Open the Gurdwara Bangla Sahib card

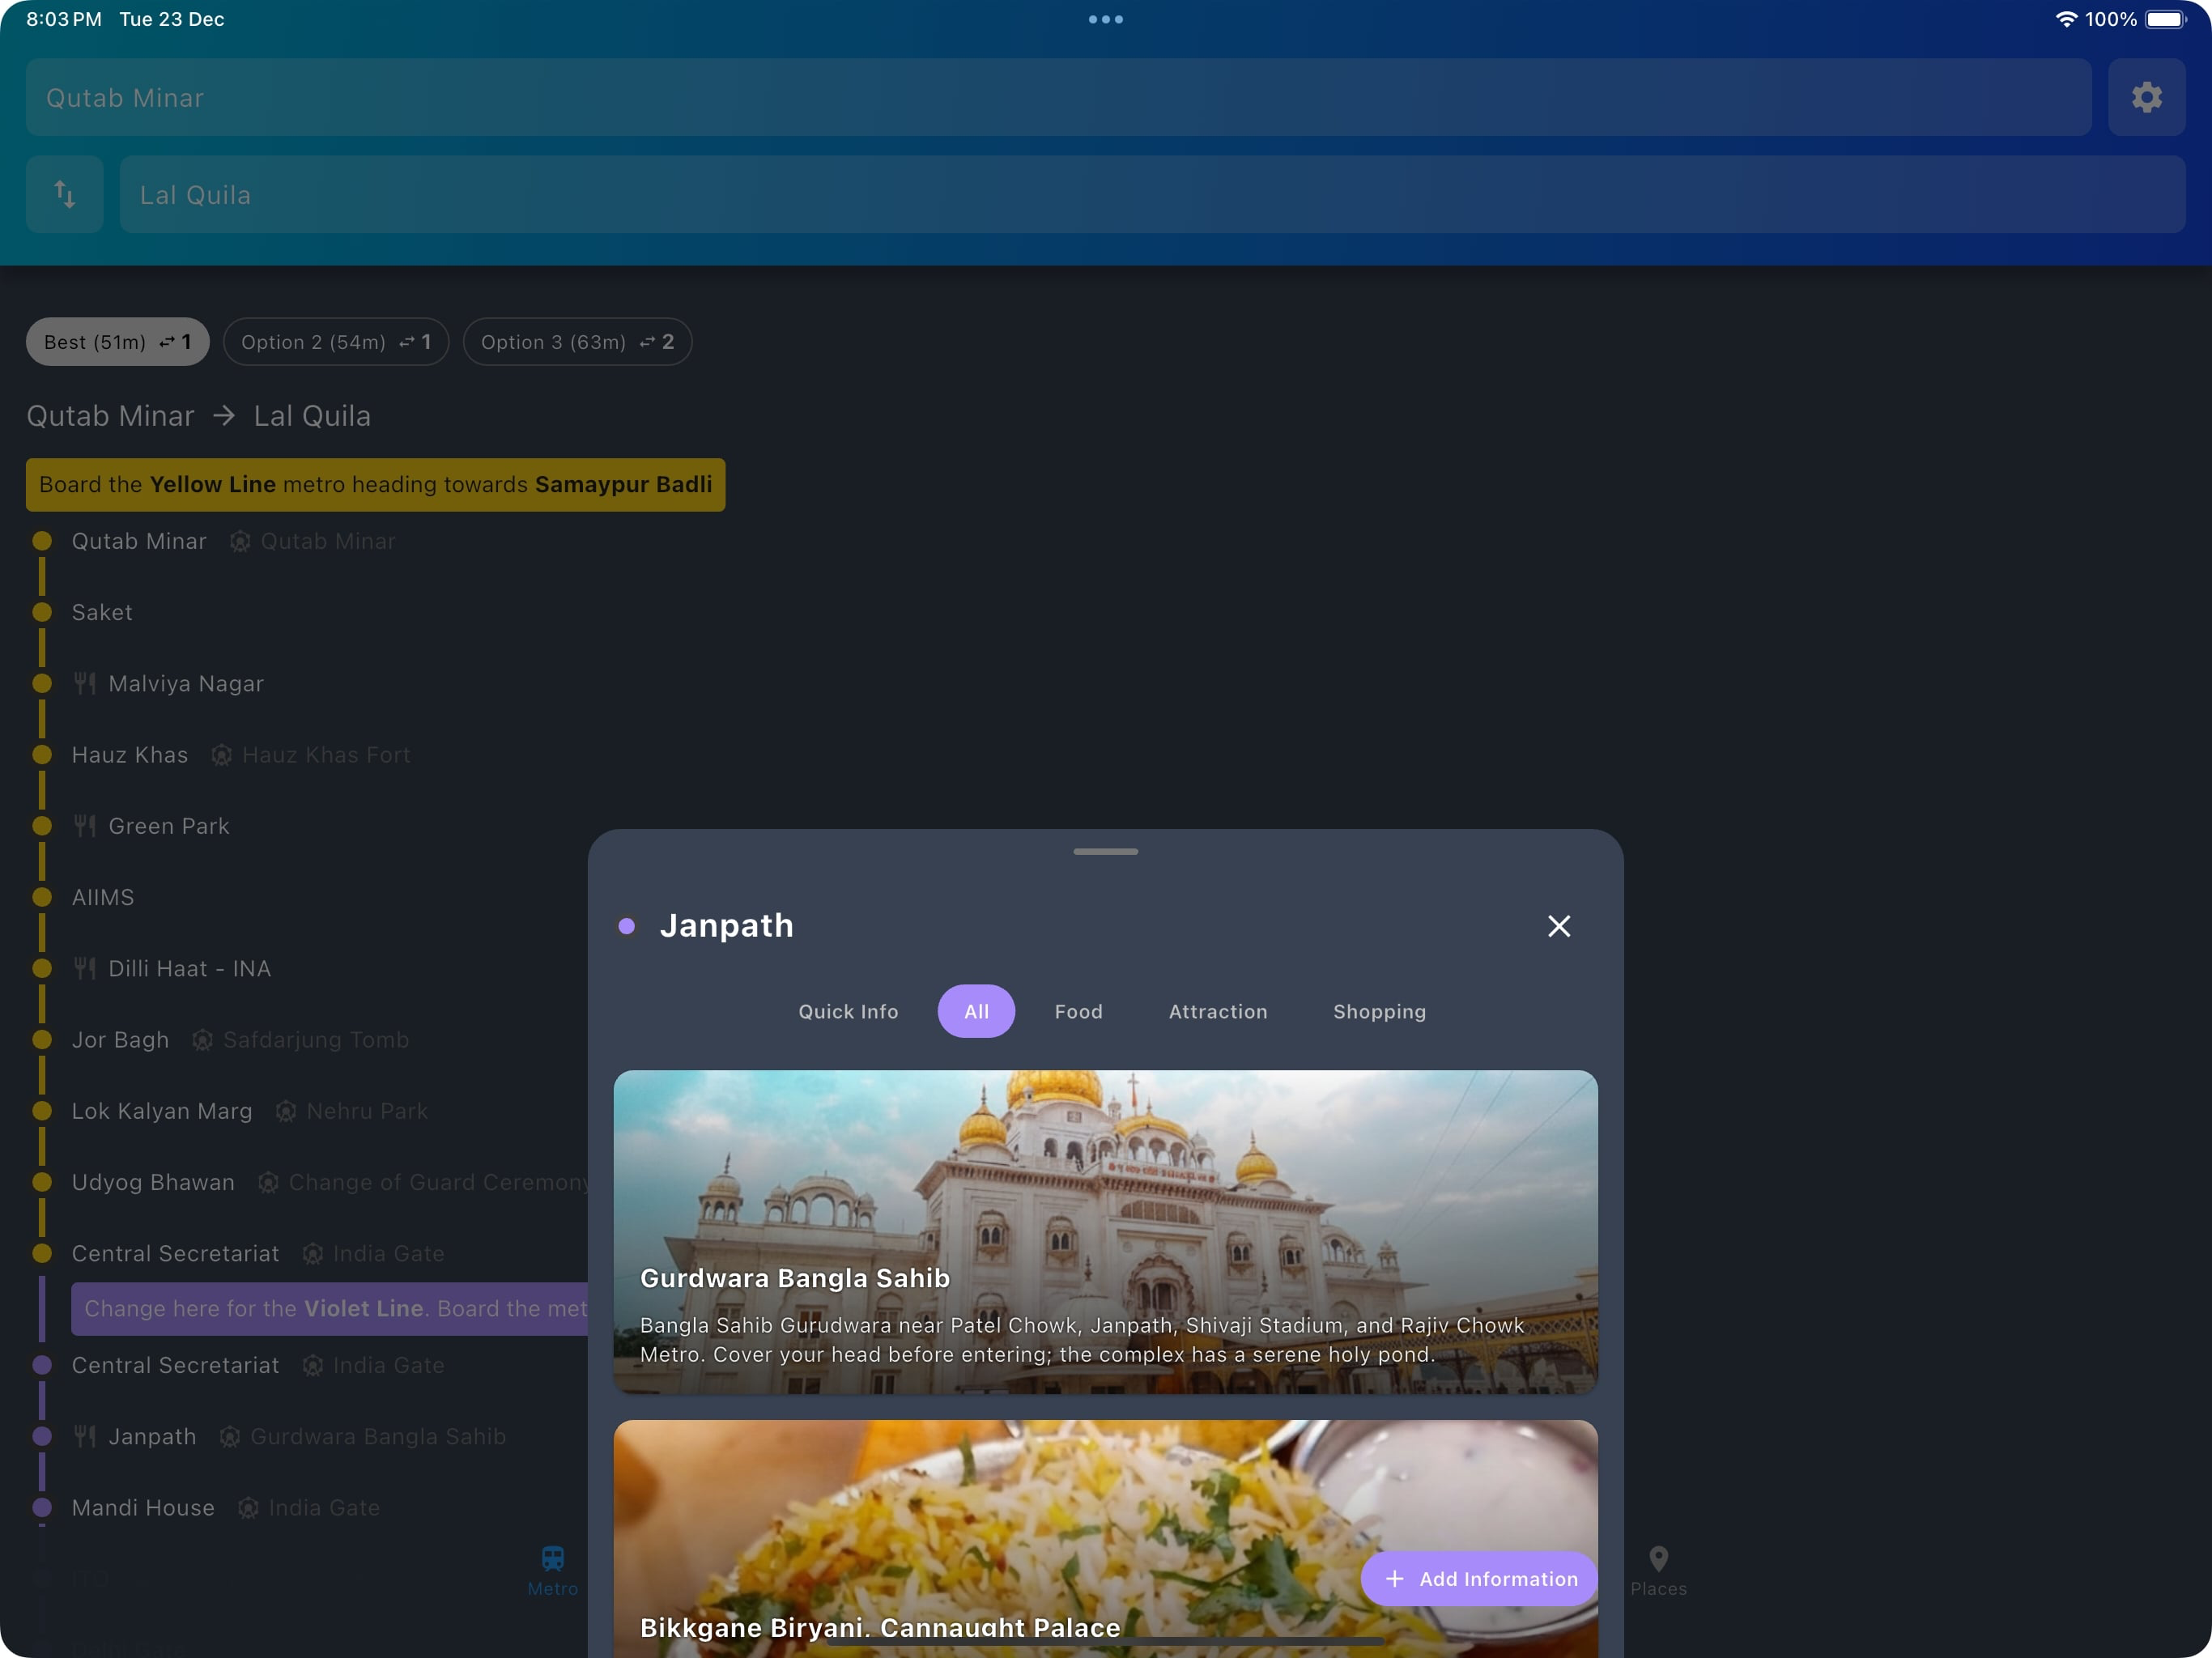pyautogui.click(x=1105, y=1232)
